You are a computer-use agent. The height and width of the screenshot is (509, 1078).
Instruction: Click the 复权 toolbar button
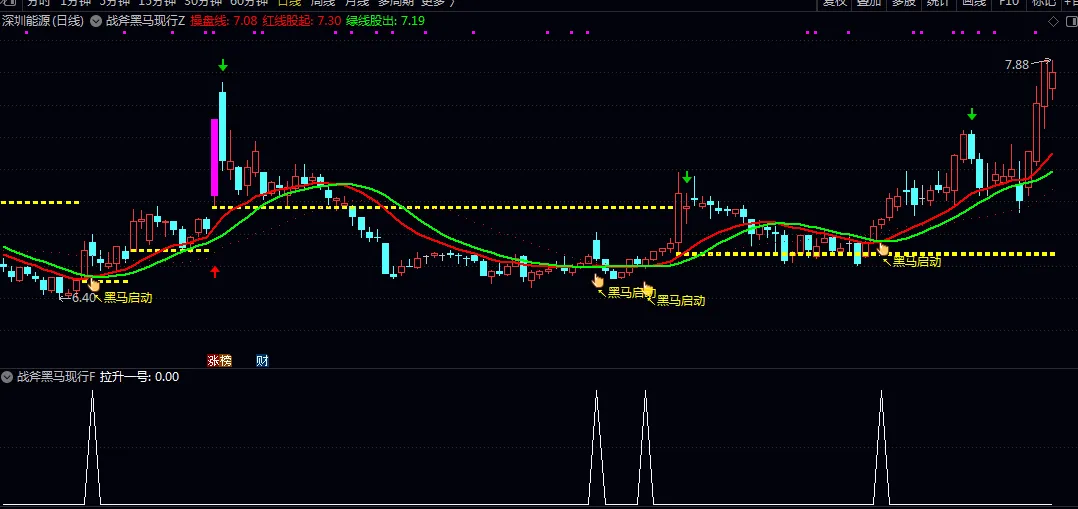coord(835,3)
